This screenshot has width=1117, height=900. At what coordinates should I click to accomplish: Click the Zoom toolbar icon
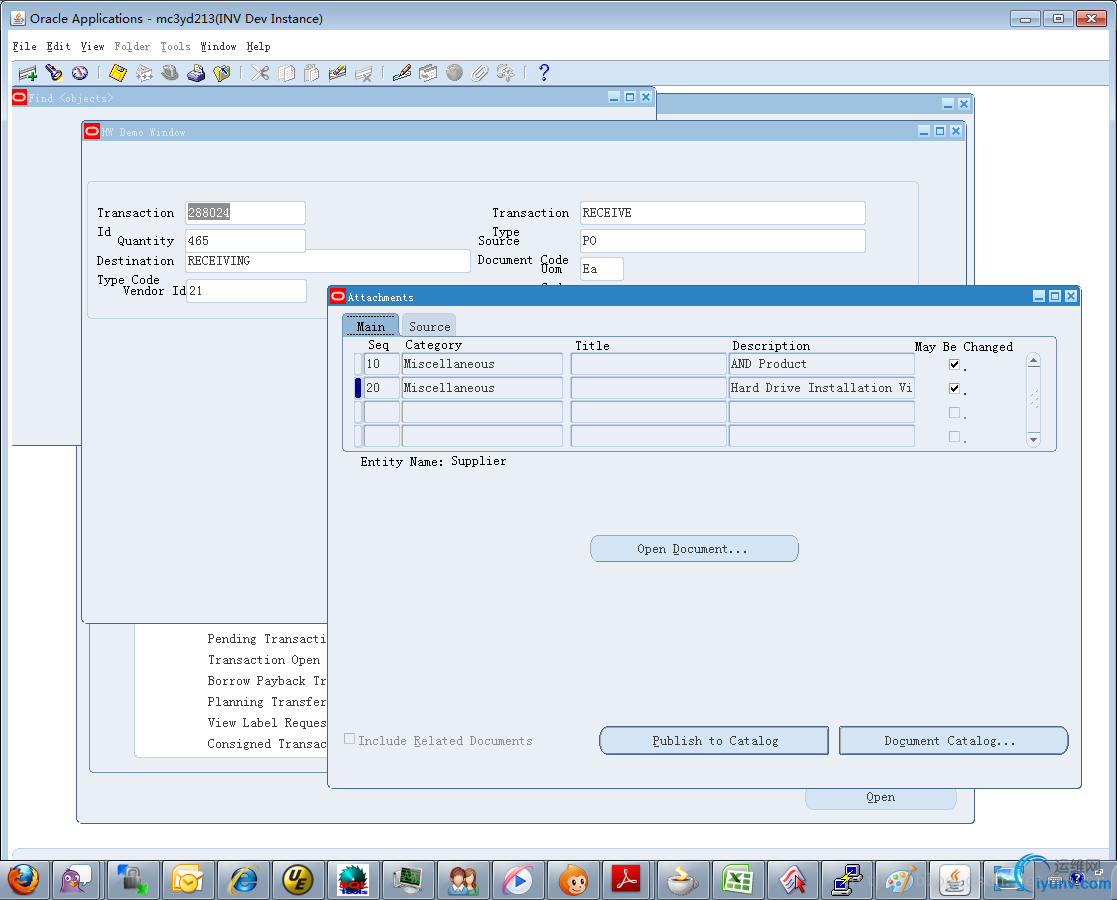pos(428,73)
